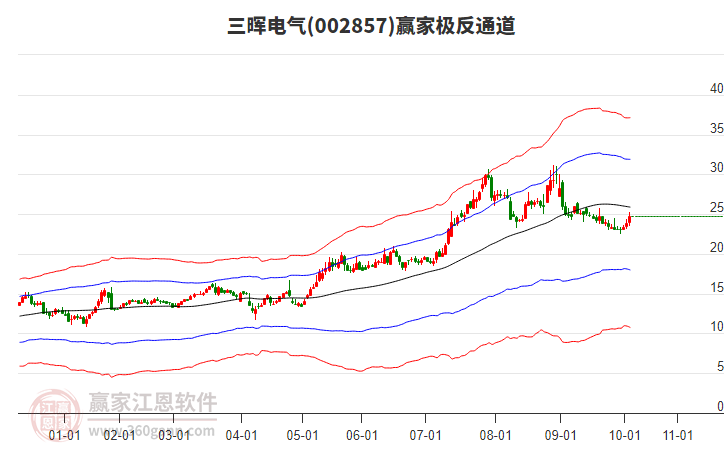Click the 15 price axis label
Image resolution: width=726 pixels, height=450 pixels.
pyautogui.click(x=716, y=287)
